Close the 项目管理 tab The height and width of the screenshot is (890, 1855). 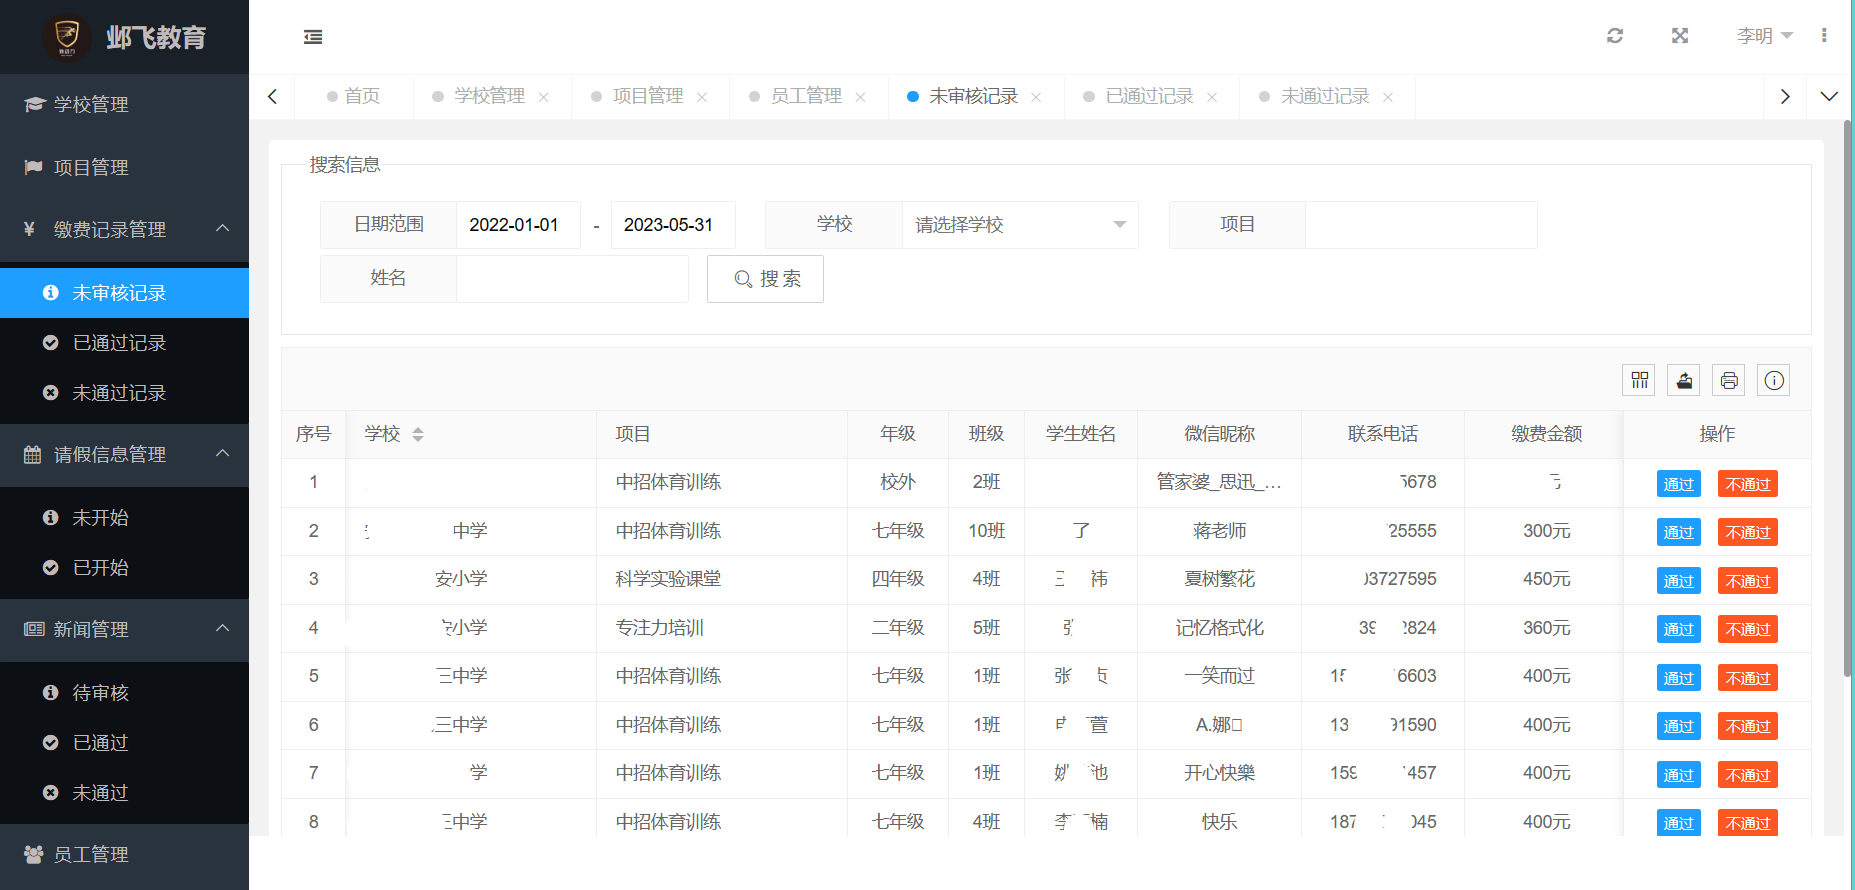702,97
